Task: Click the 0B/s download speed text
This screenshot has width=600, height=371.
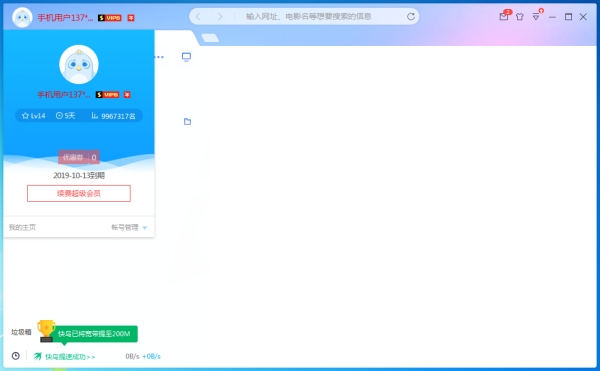Action: coord(132,356)
